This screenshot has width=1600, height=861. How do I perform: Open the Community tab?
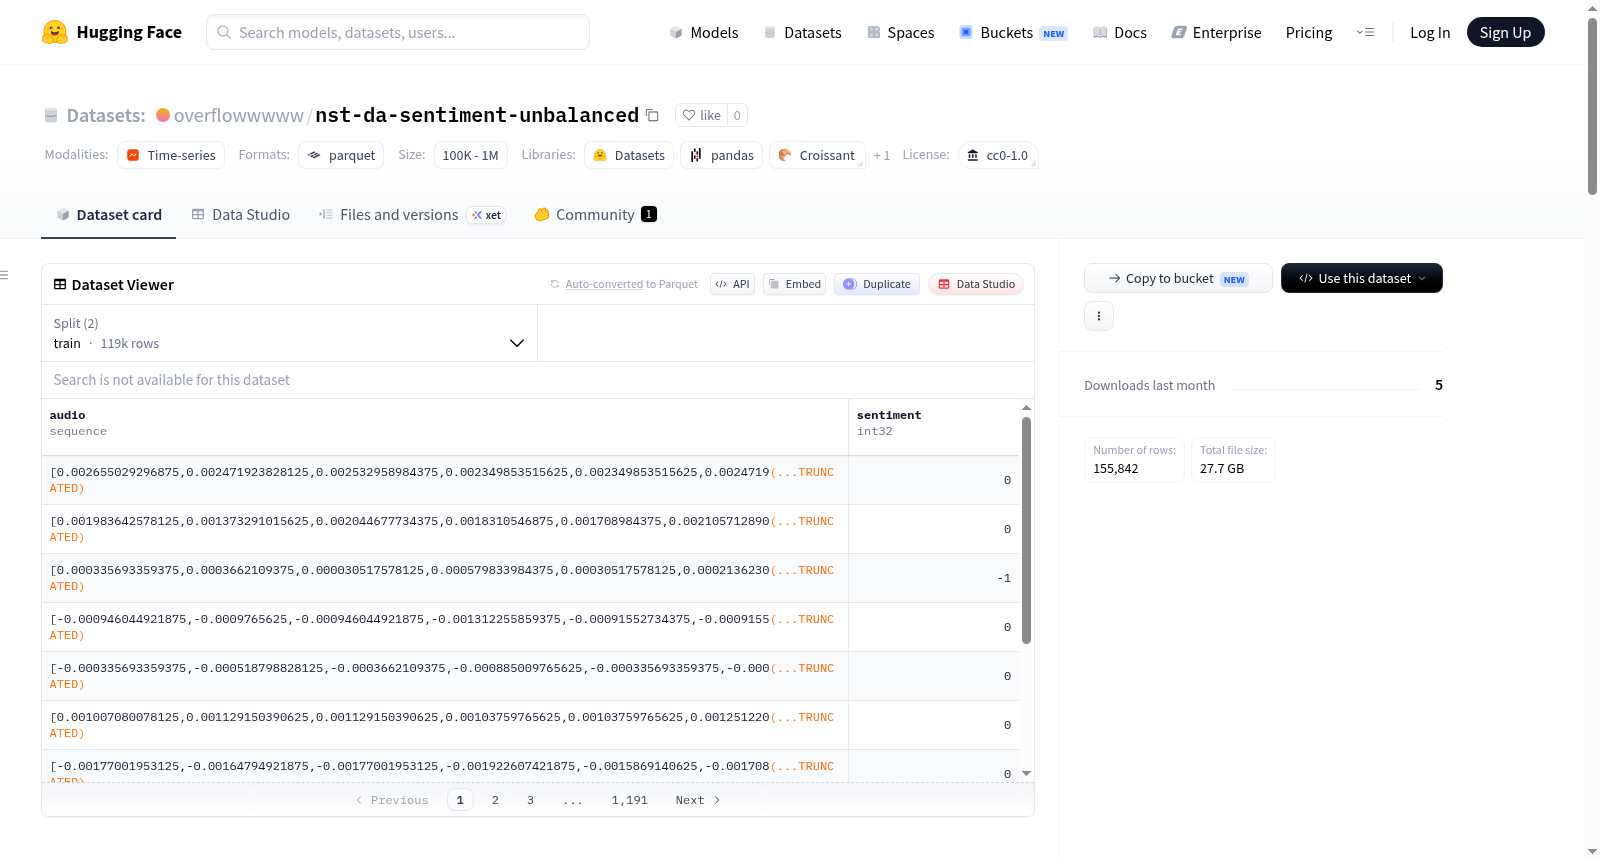595,214
